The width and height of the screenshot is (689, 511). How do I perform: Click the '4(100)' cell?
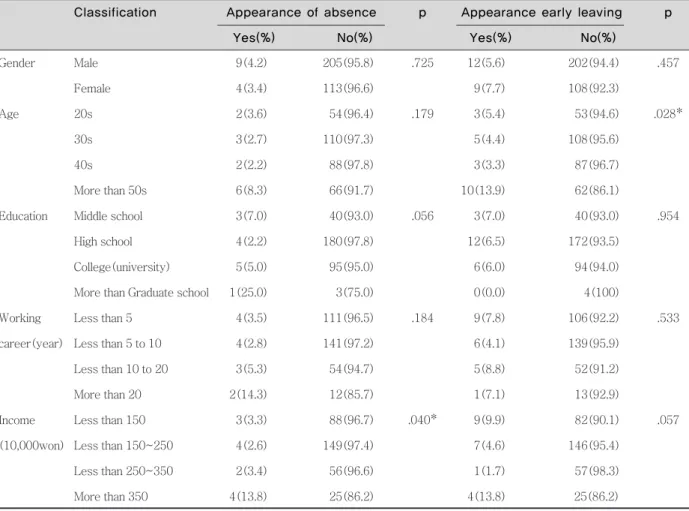point(601,292)
